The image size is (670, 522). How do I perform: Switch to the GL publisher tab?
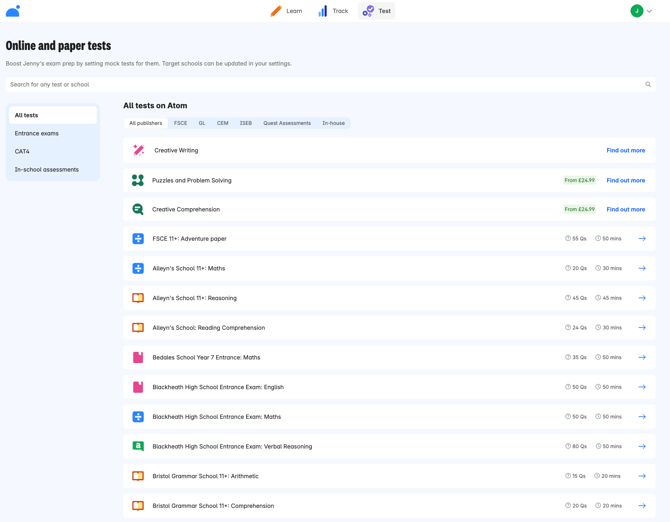pos(202,123)
